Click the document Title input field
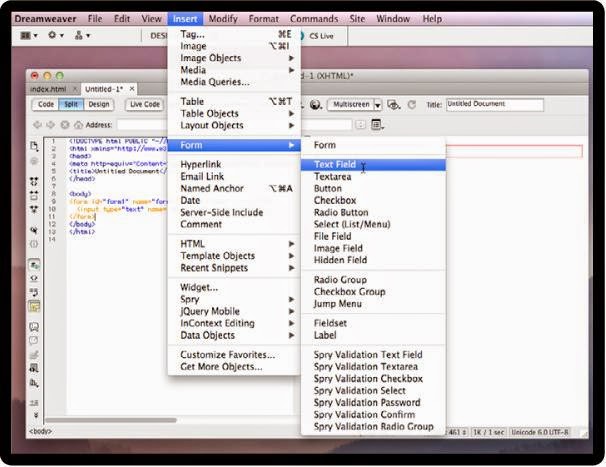Screen dimensions: 606x467 tap(495, 105)
